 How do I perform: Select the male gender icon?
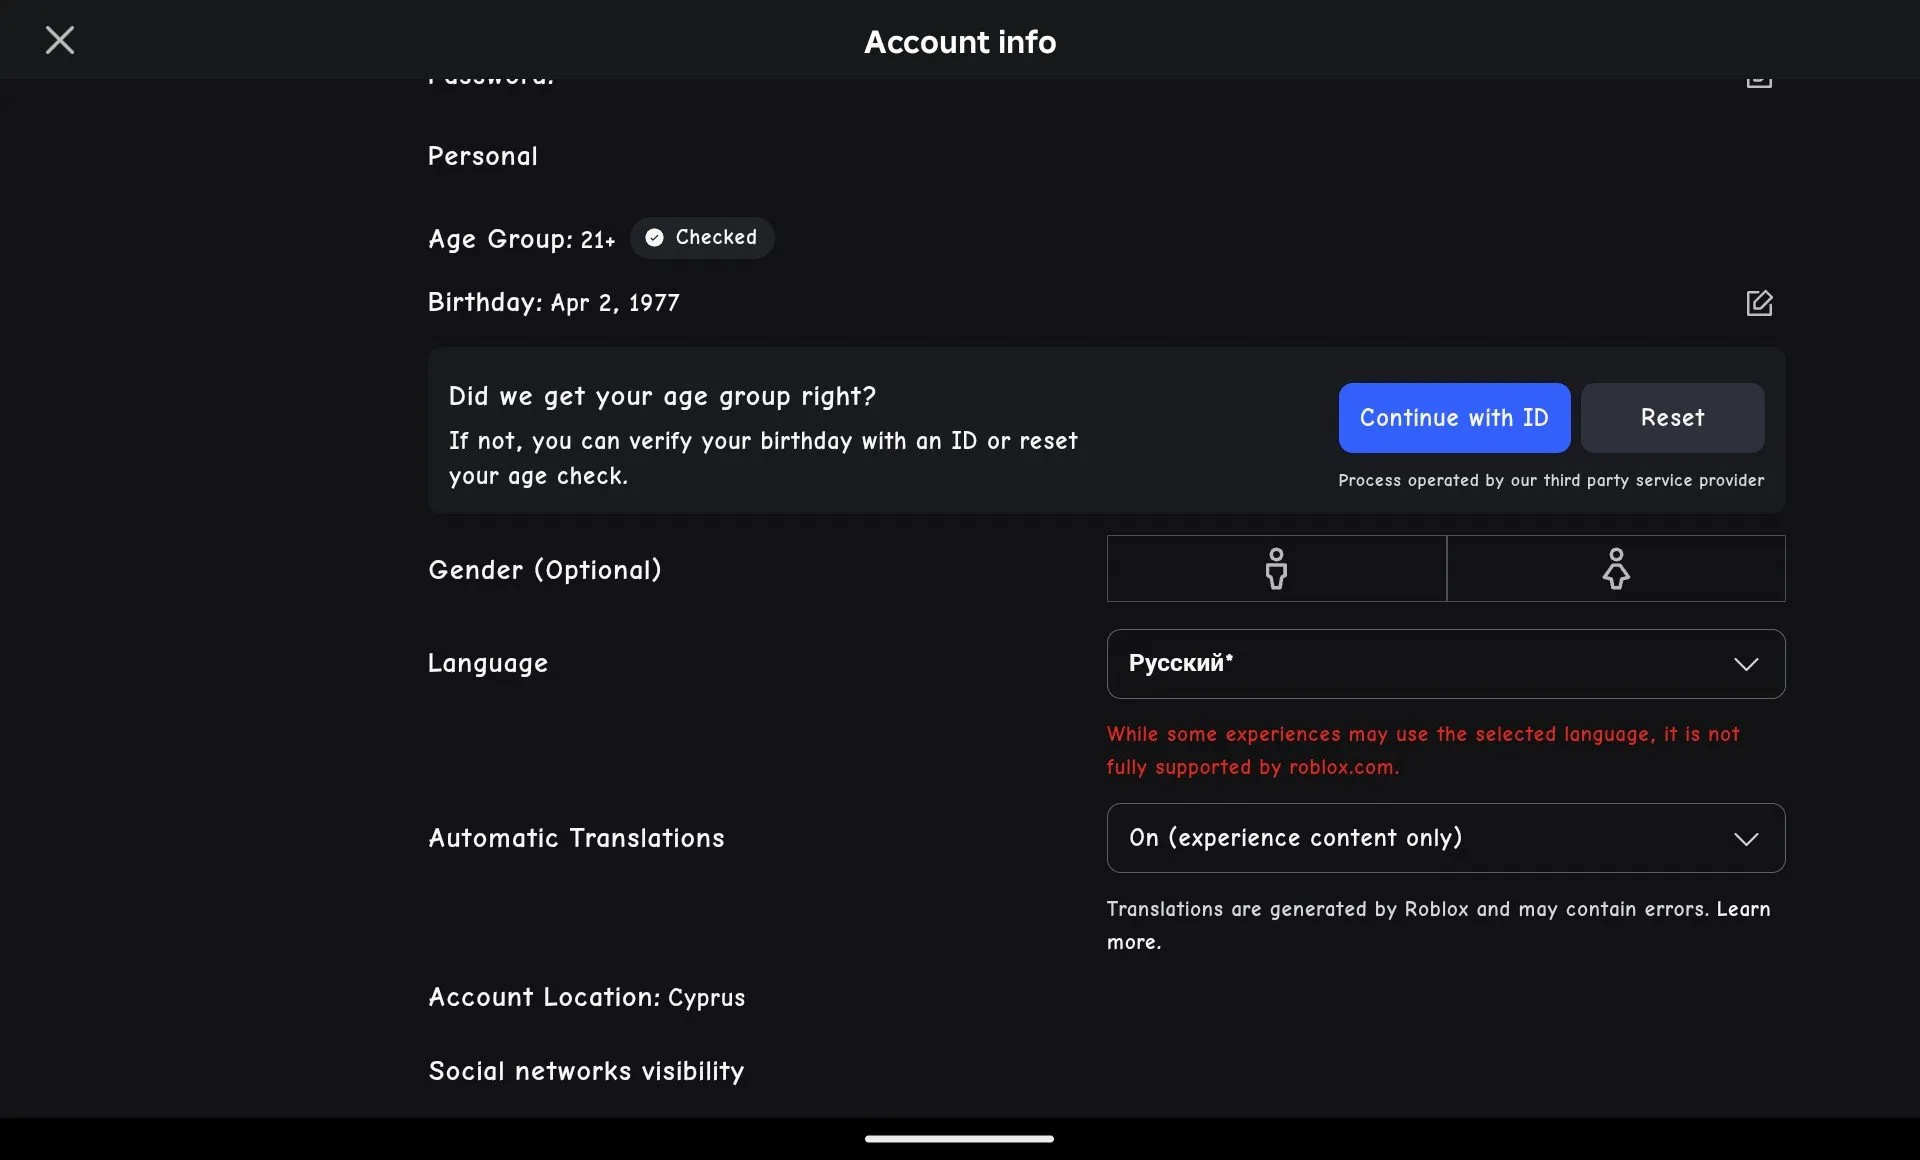pos(1276,568)
